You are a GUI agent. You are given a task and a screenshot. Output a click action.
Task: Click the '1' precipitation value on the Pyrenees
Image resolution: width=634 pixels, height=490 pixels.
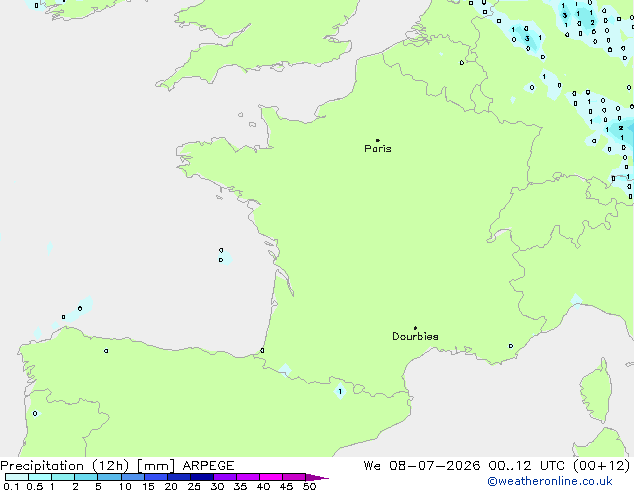point(340,391)
